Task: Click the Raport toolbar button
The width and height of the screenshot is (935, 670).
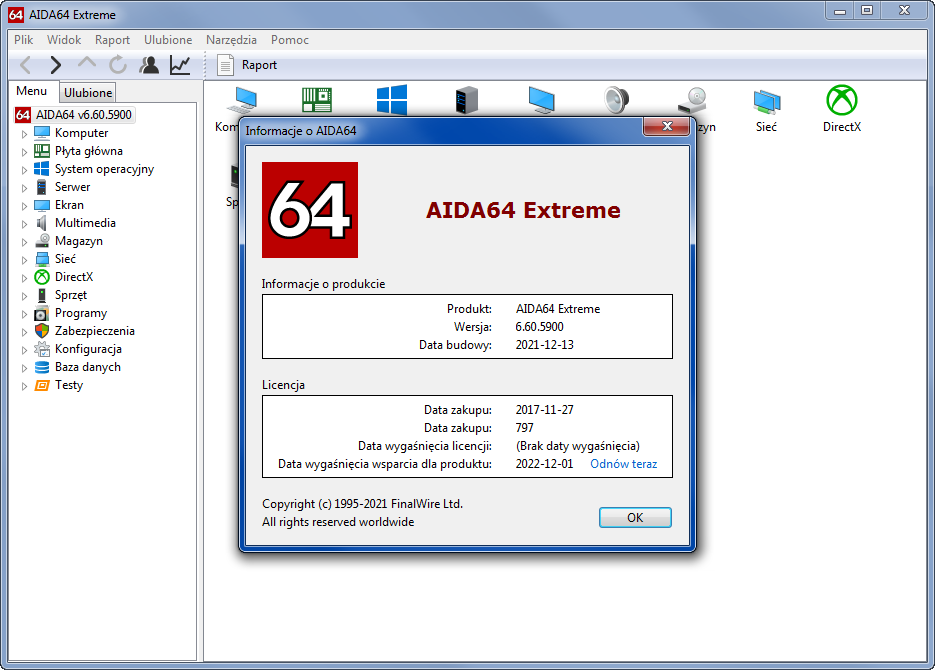Action: 247,64
